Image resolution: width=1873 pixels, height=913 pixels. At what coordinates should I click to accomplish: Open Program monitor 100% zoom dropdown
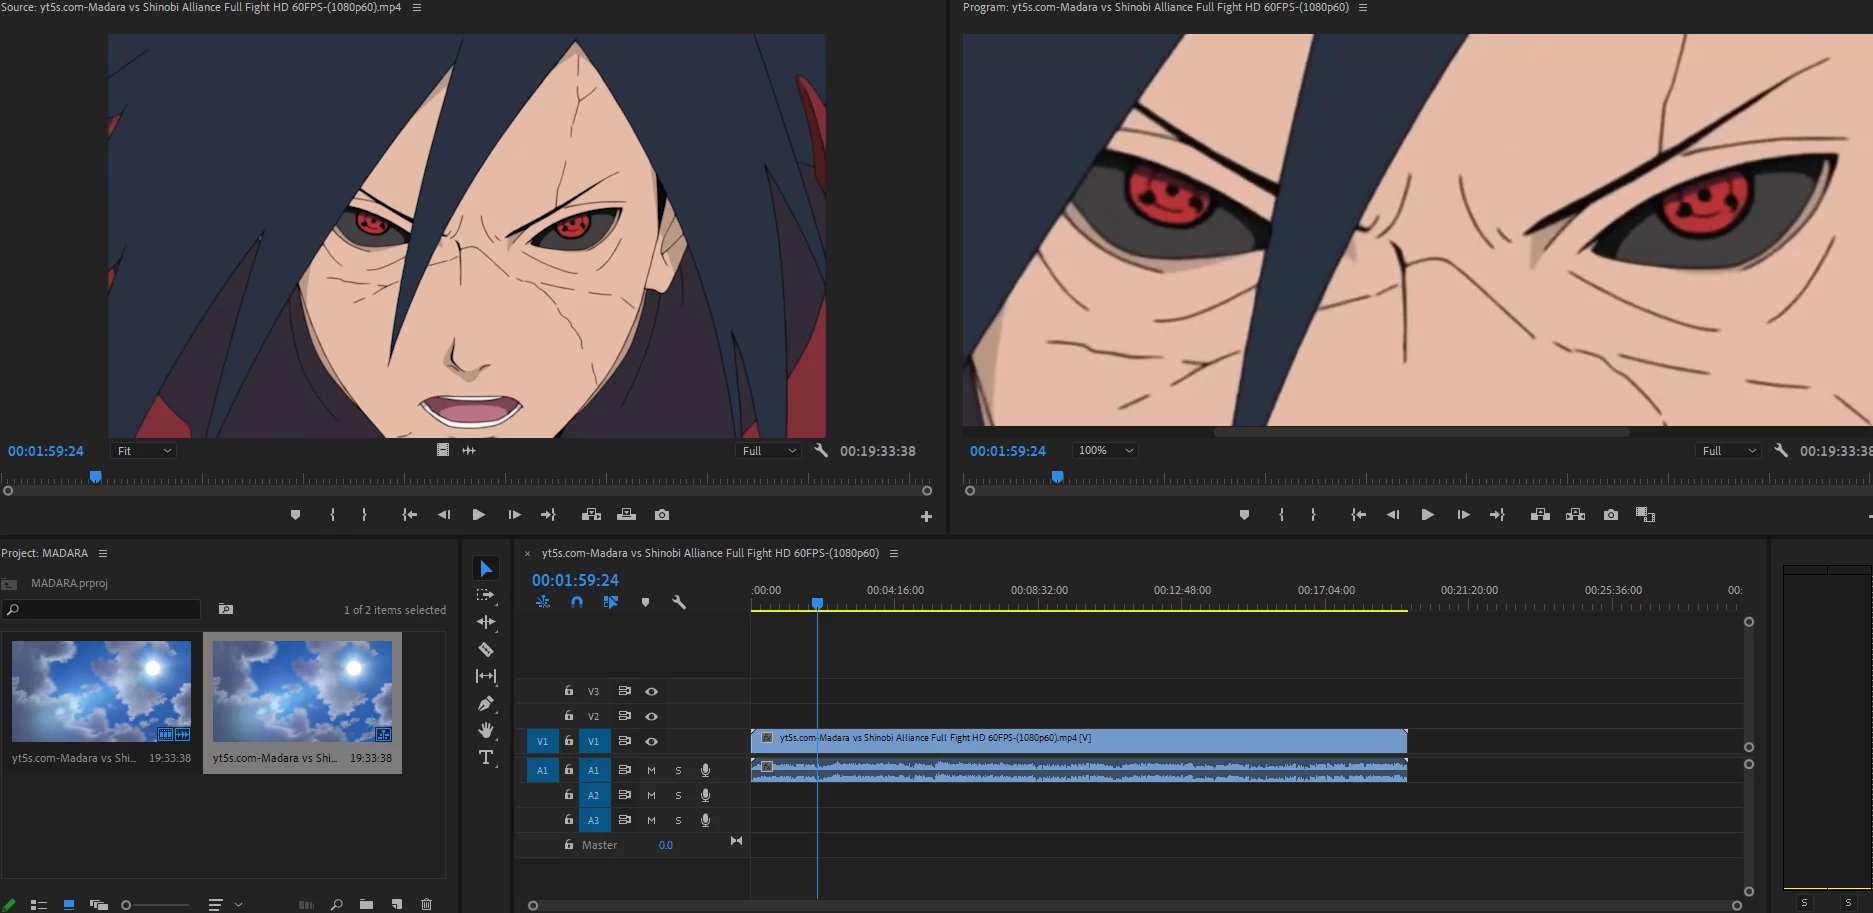1105,451
